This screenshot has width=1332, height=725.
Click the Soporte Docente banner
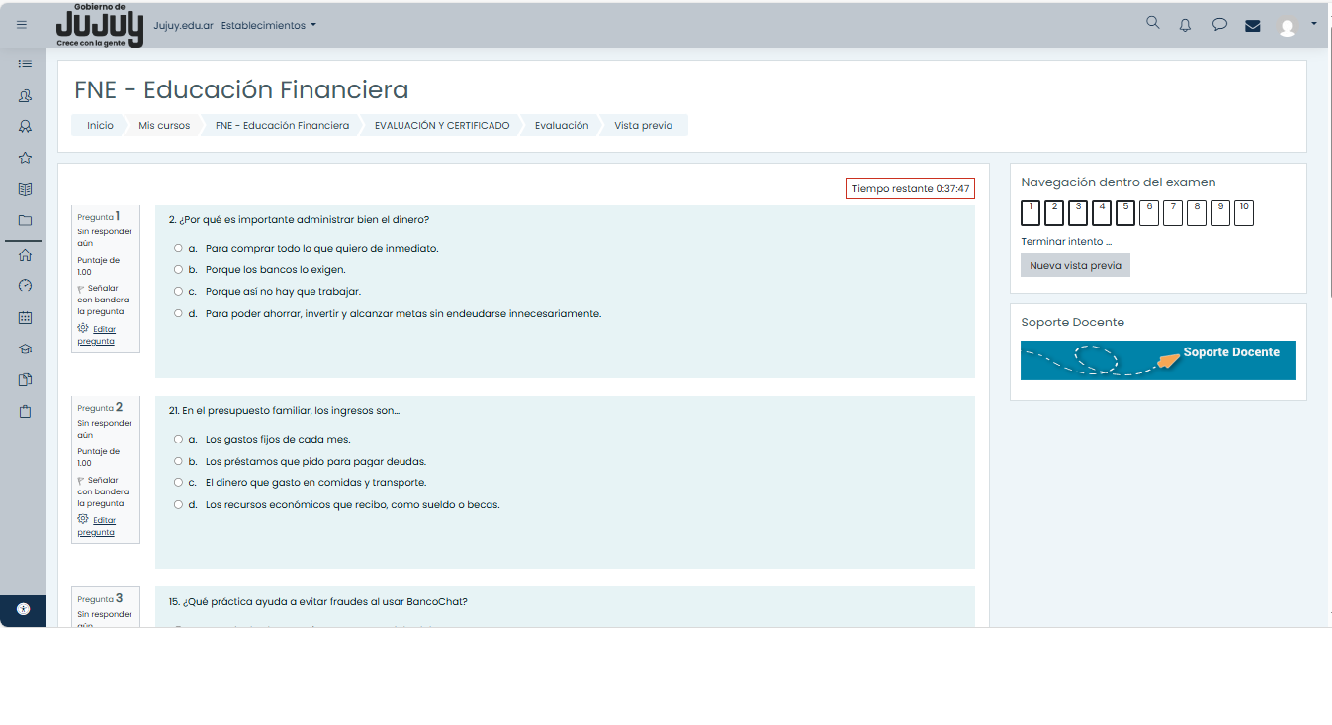tap(1158, 360)
